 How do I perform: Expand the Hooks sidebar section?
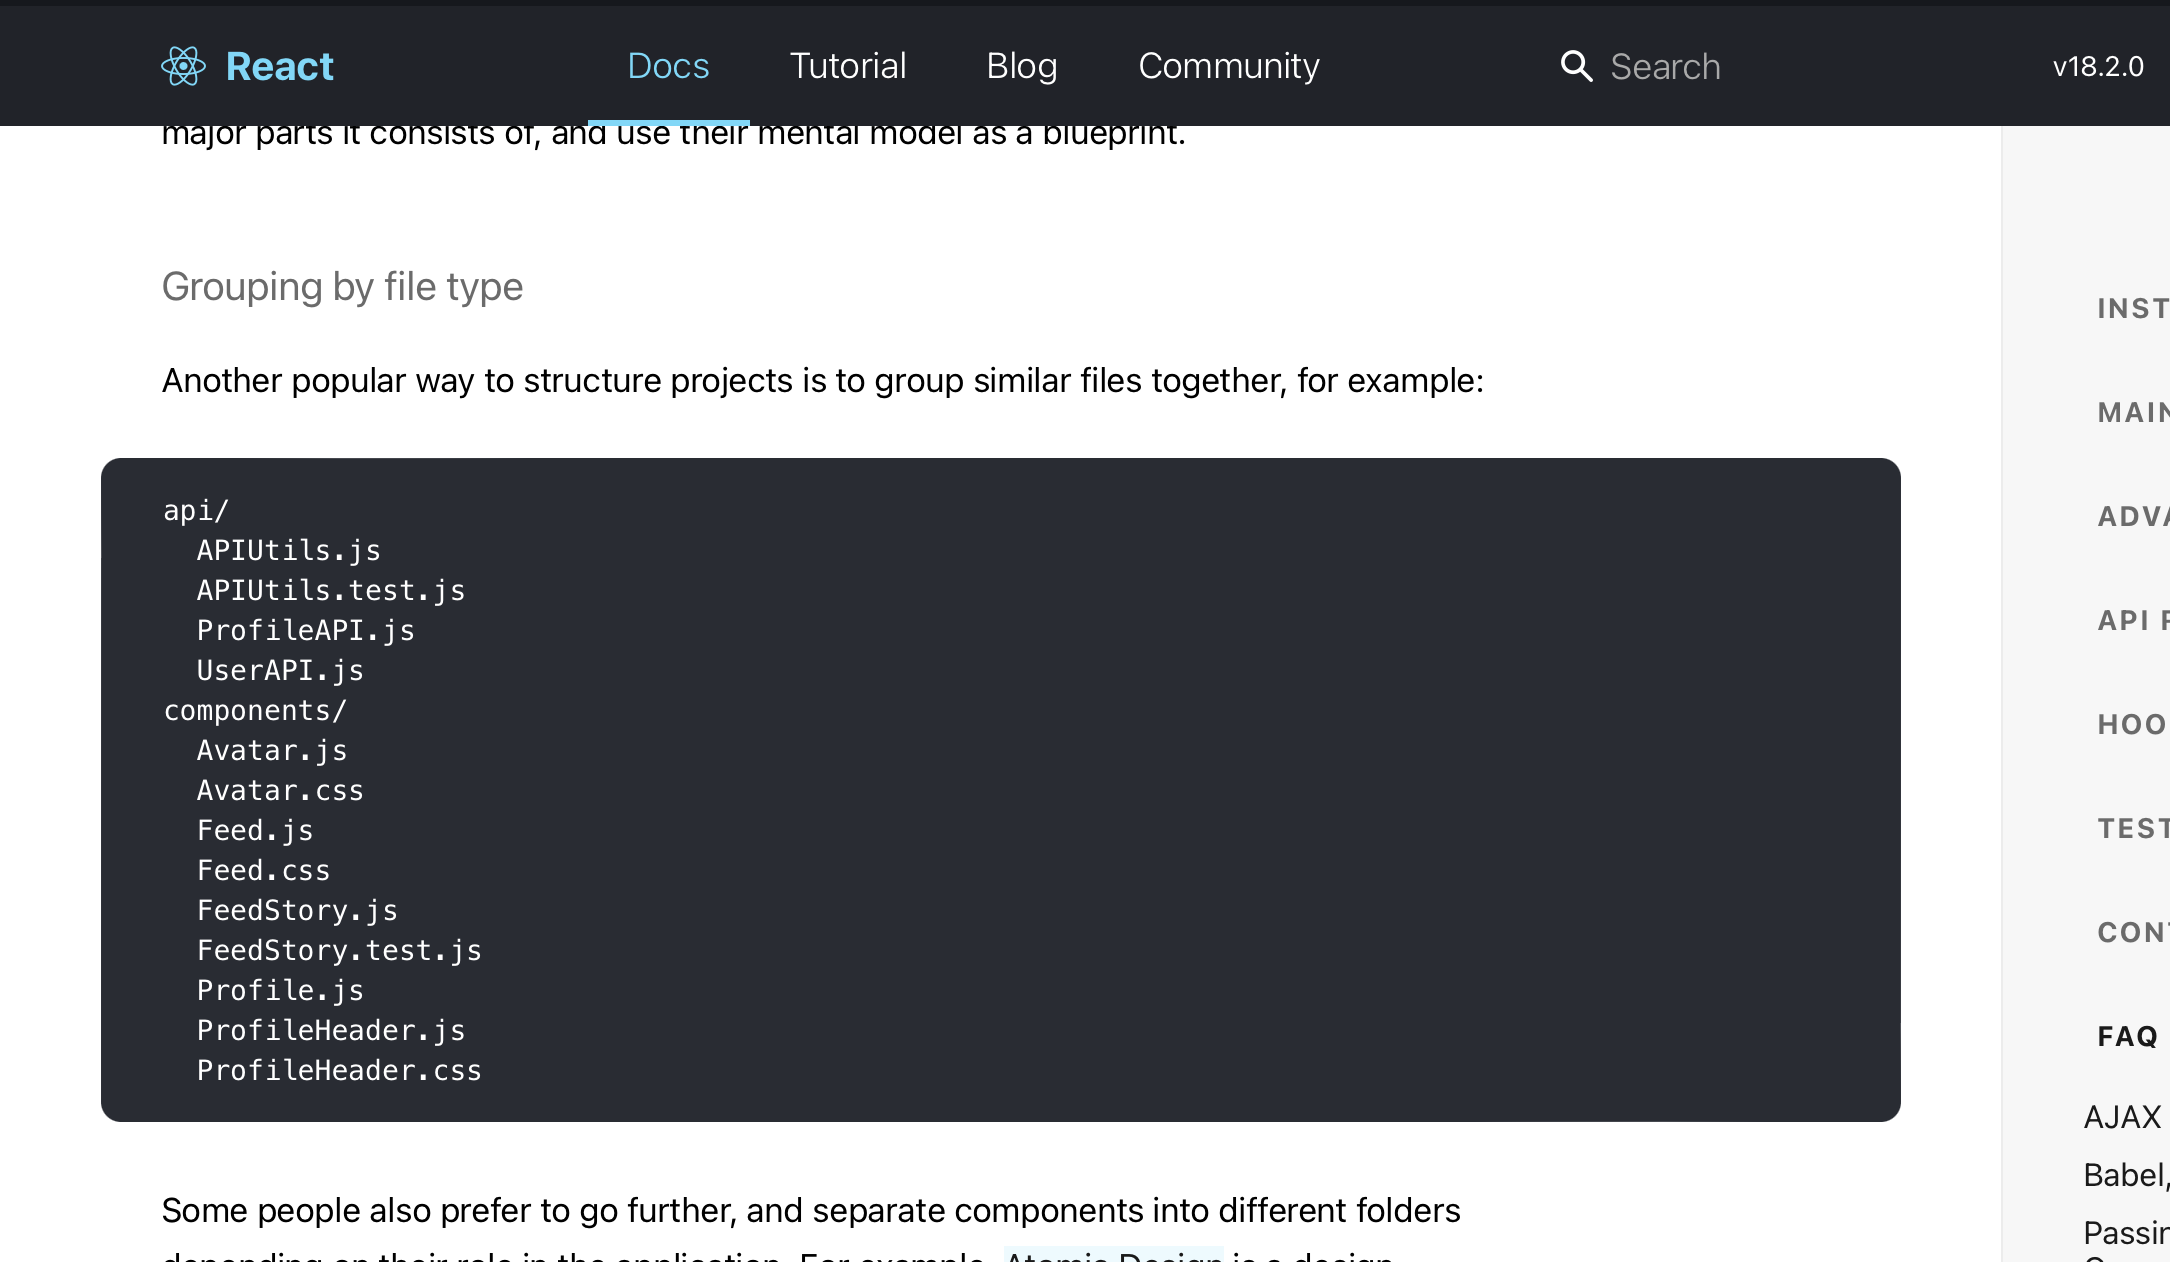tap(2133, 724)
